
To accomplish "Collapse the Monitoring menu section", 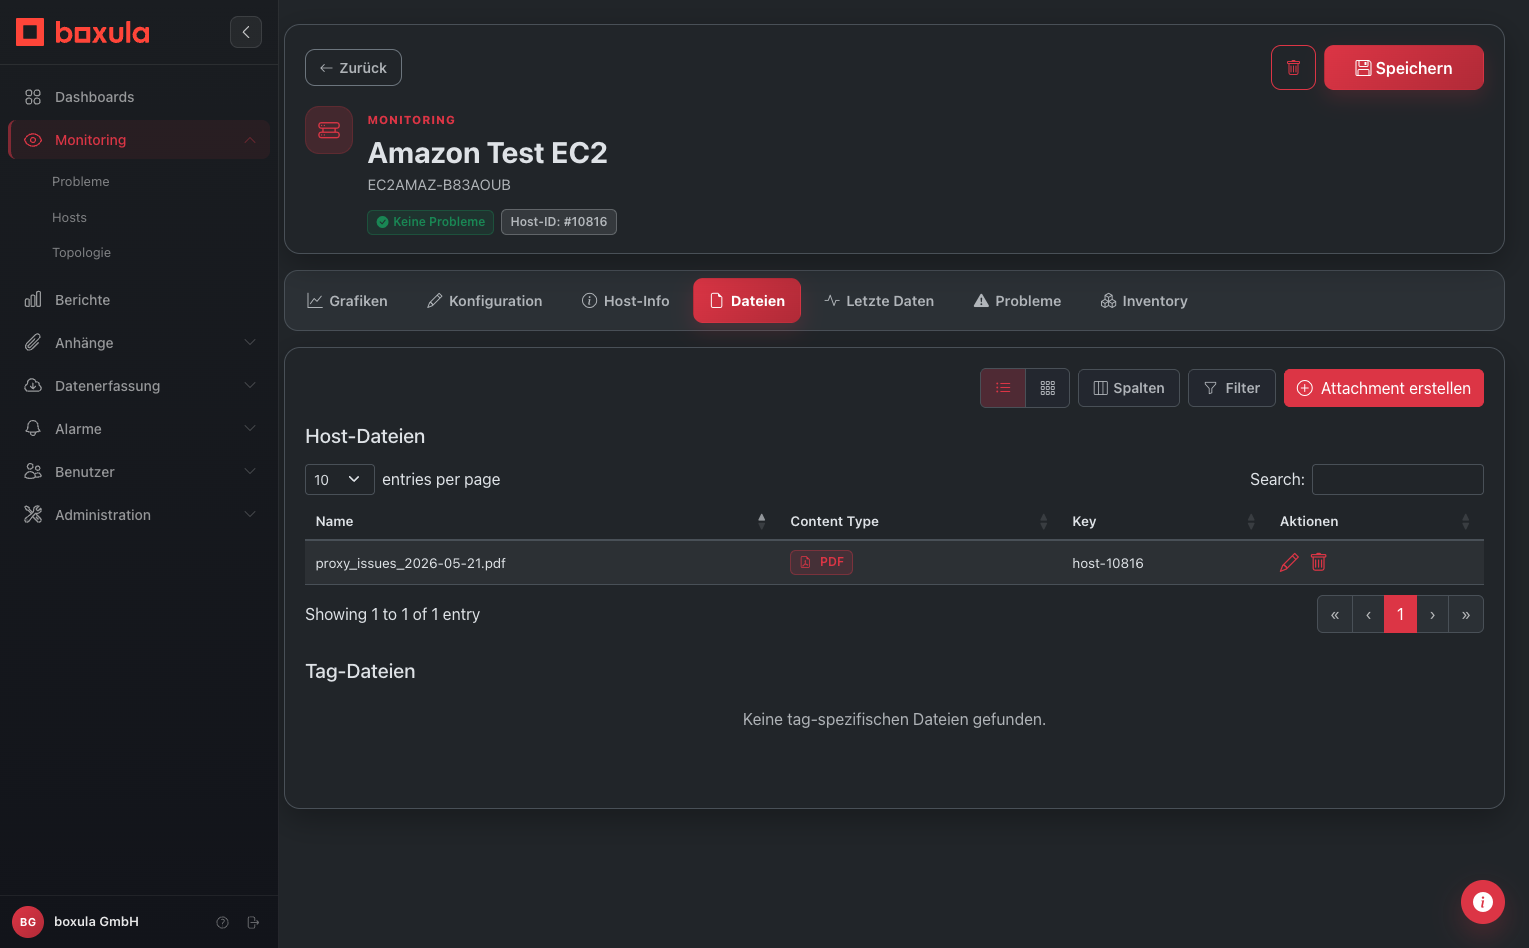I will (x=139, y=140).
